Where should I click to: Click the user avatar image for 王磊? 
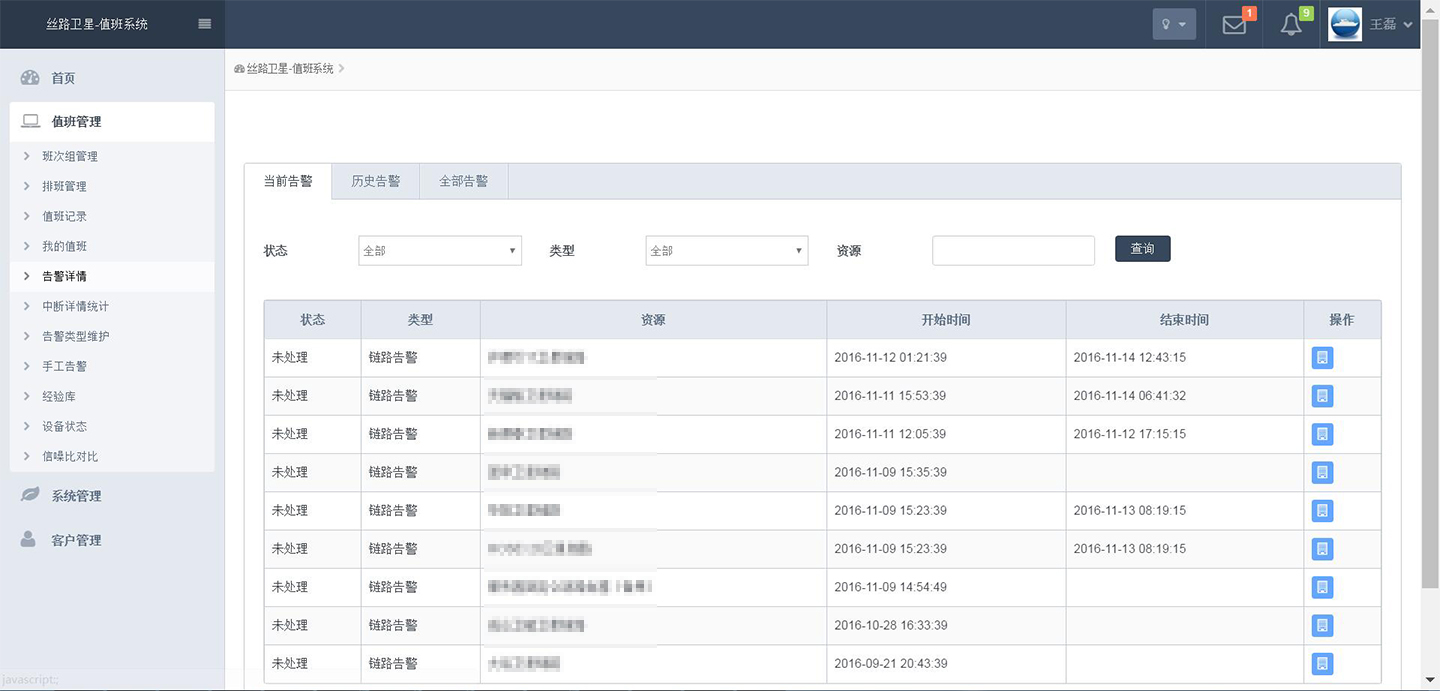click(x=1344, y=24)
